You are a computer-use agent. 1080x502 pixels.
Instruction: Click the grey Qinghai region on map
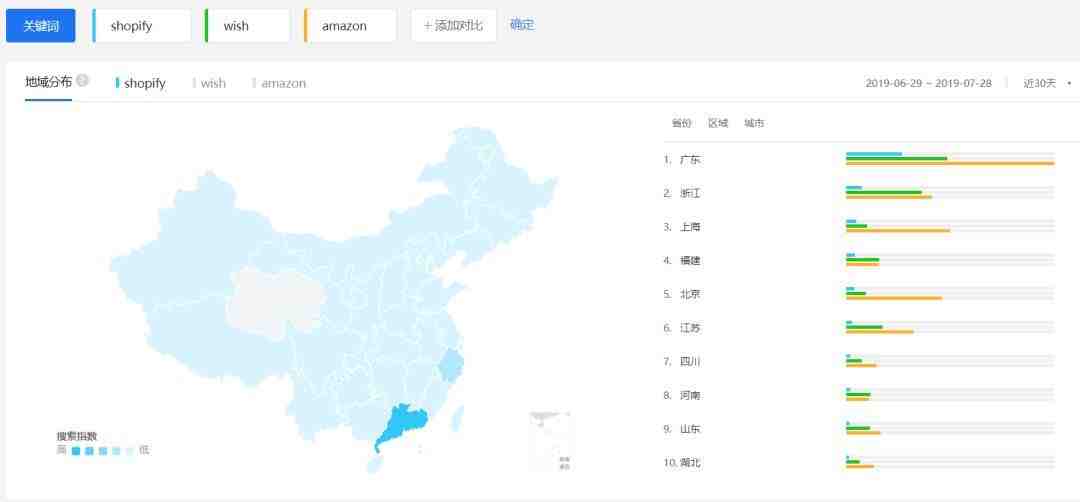[x=276, y=303]
